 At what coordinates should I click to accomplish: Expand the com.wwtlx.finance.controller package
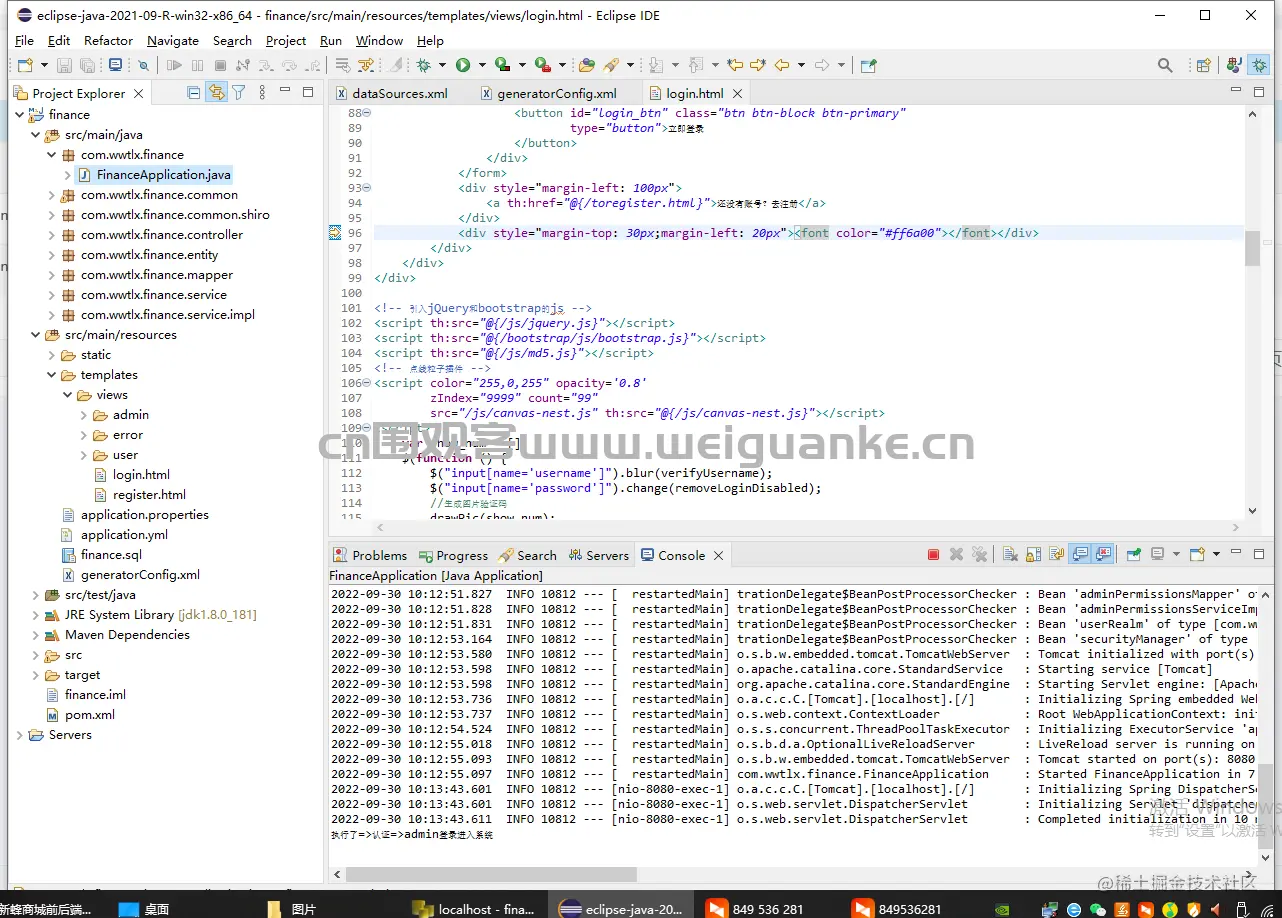(52, 235)
